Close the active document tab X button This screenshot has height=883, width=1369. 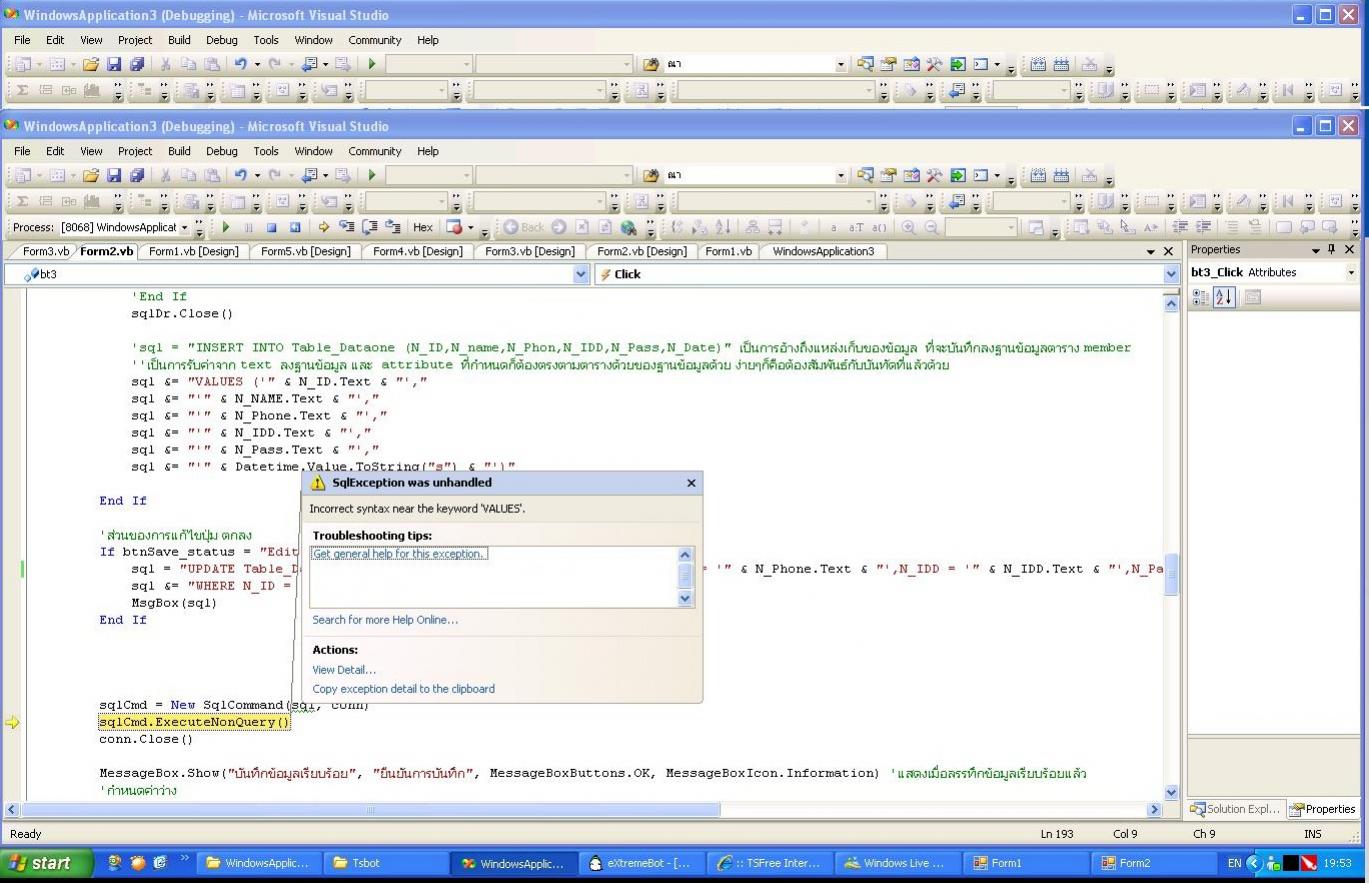pyautogui.click(x=1168, y=251)
